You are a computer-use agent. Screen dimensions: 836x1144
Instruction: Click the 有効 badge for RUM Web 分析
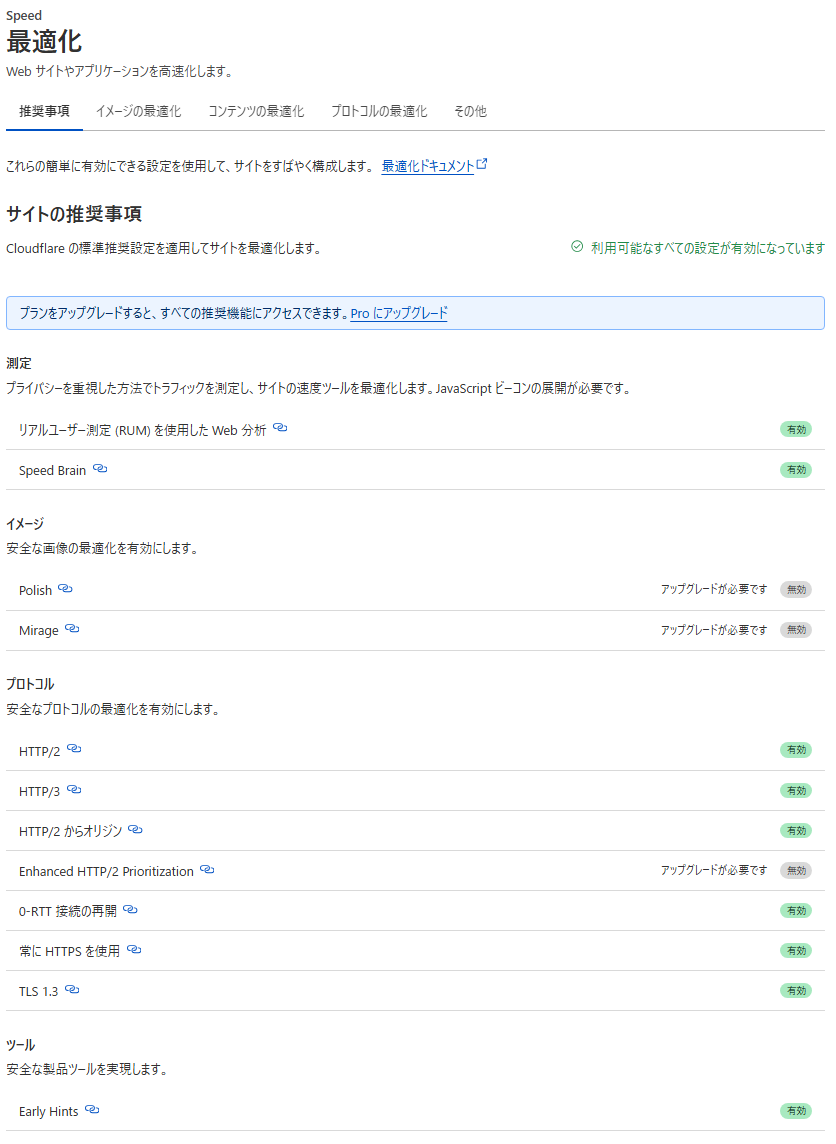coord(796,430)
